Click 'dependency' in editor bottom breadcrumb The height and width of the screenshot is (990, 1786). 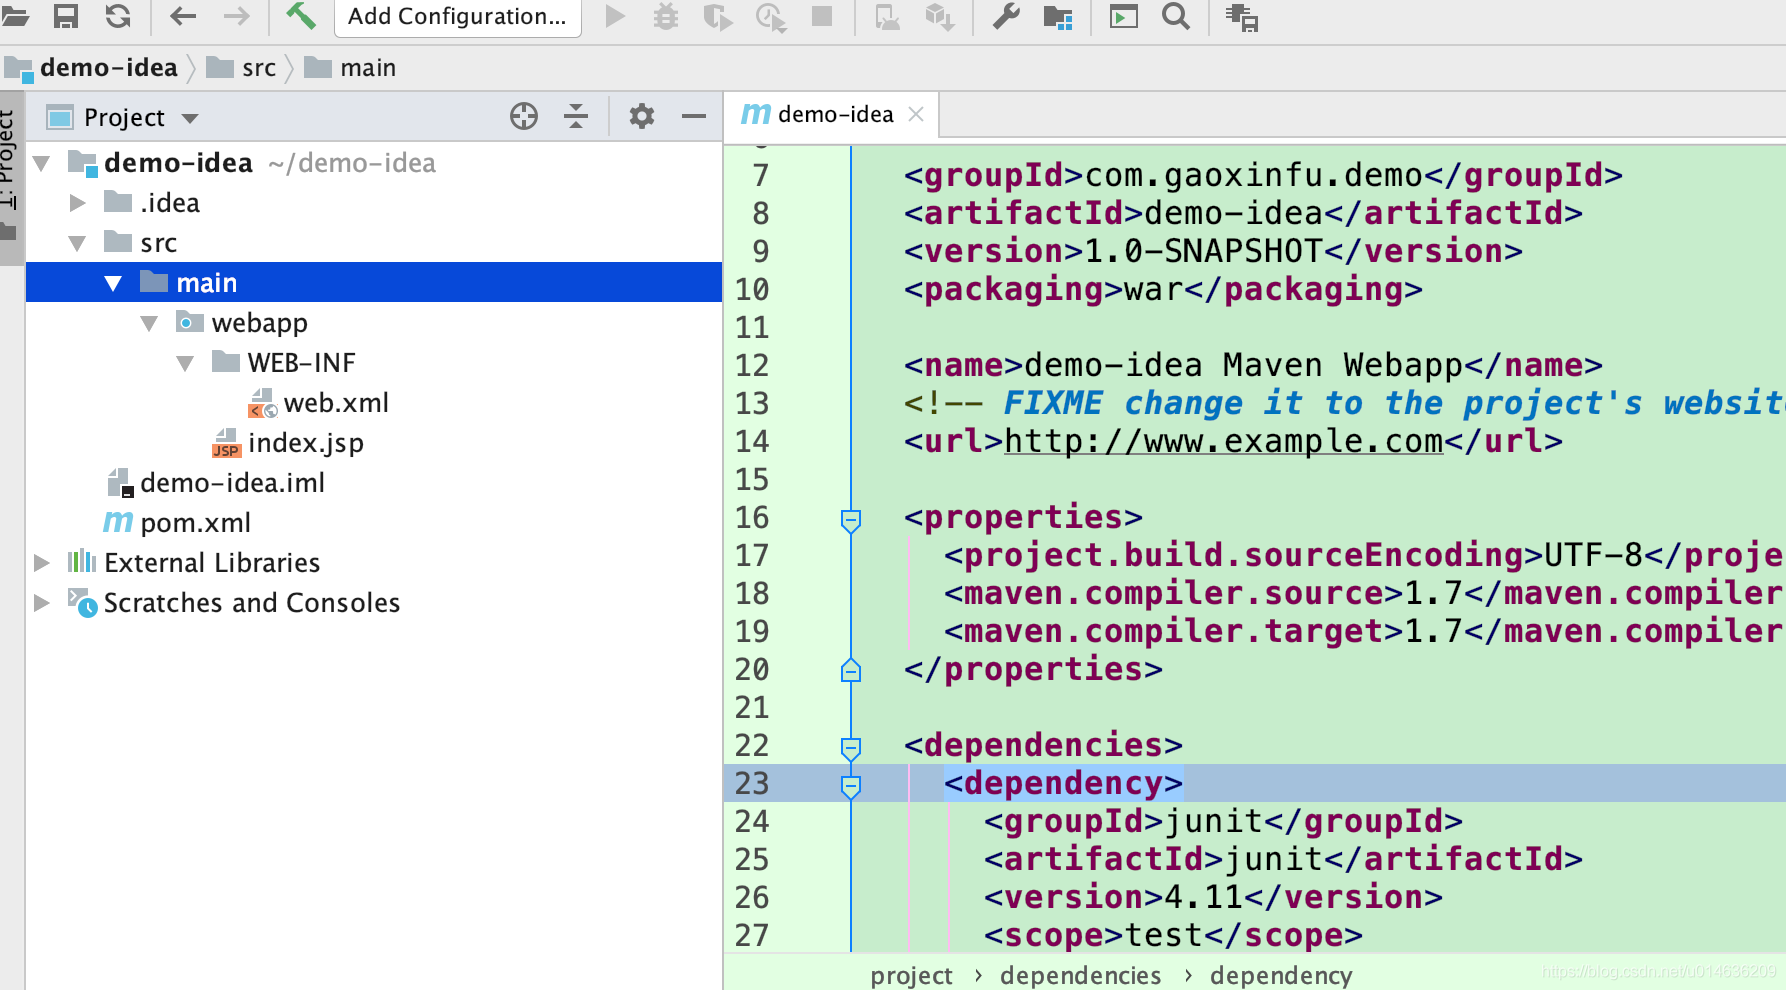click(x=1280, y=975)
